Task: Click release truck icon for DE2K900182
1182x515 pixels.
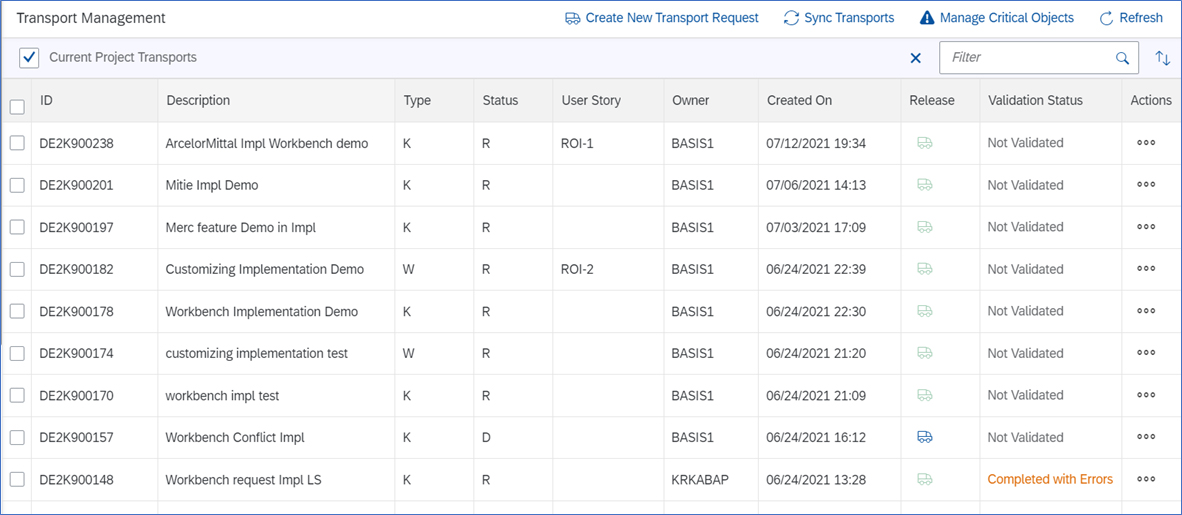Action: (x=924, y=269)
